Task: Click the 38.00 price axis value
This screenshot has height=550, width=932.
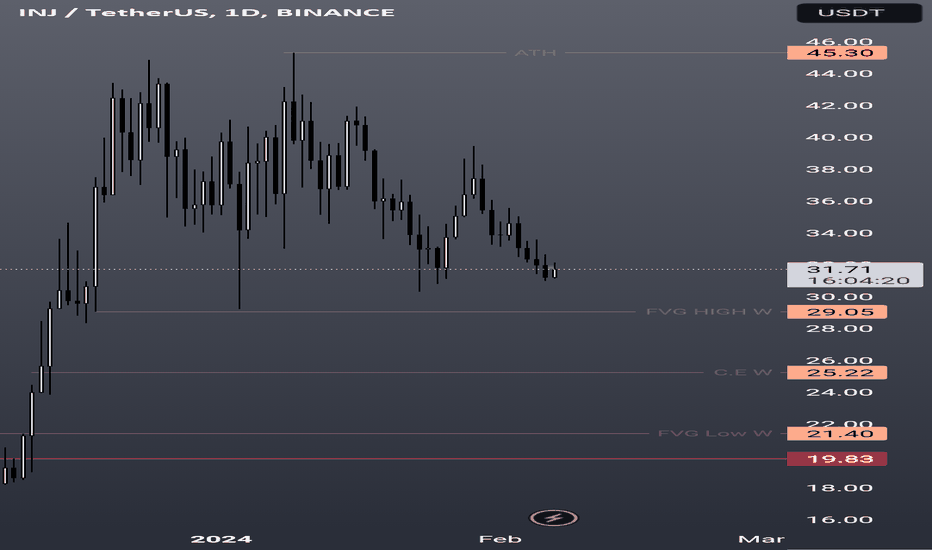Action: (839, 169)
